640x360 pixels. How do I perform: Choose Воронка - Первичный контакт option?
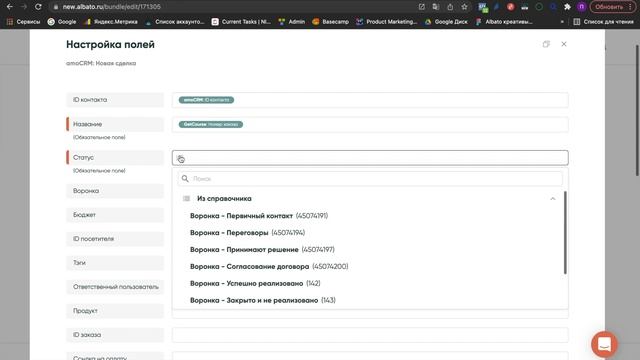tap(259, 216)
